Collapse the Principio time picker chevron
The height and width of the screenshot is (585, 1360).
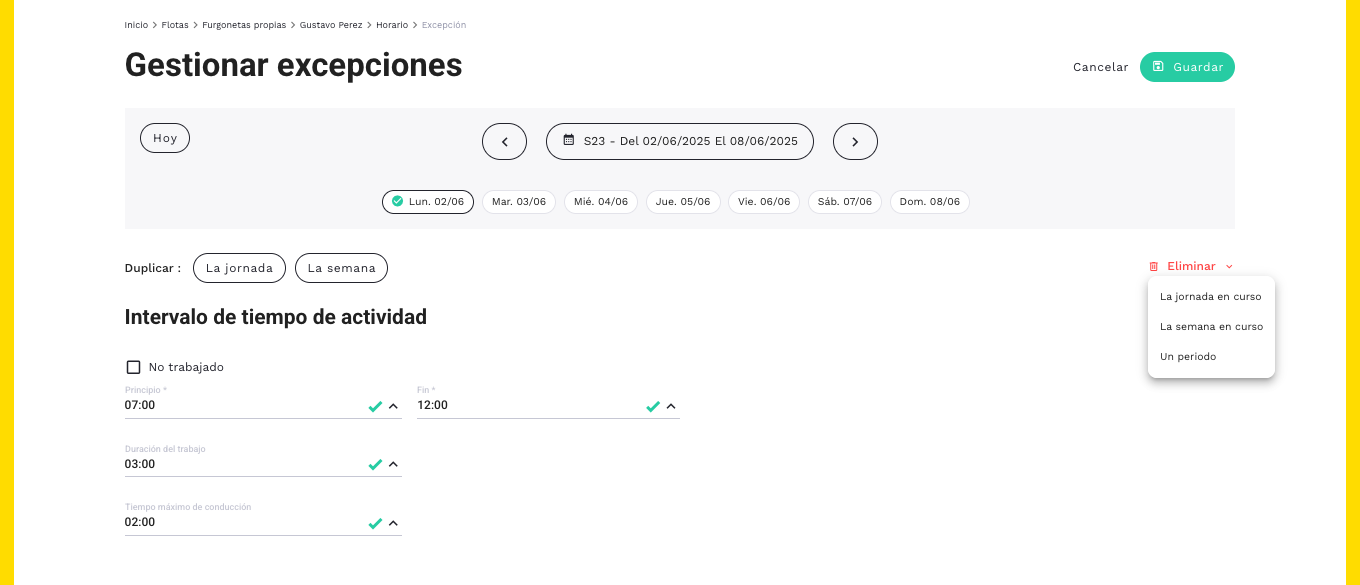click(x=393, y=406)
